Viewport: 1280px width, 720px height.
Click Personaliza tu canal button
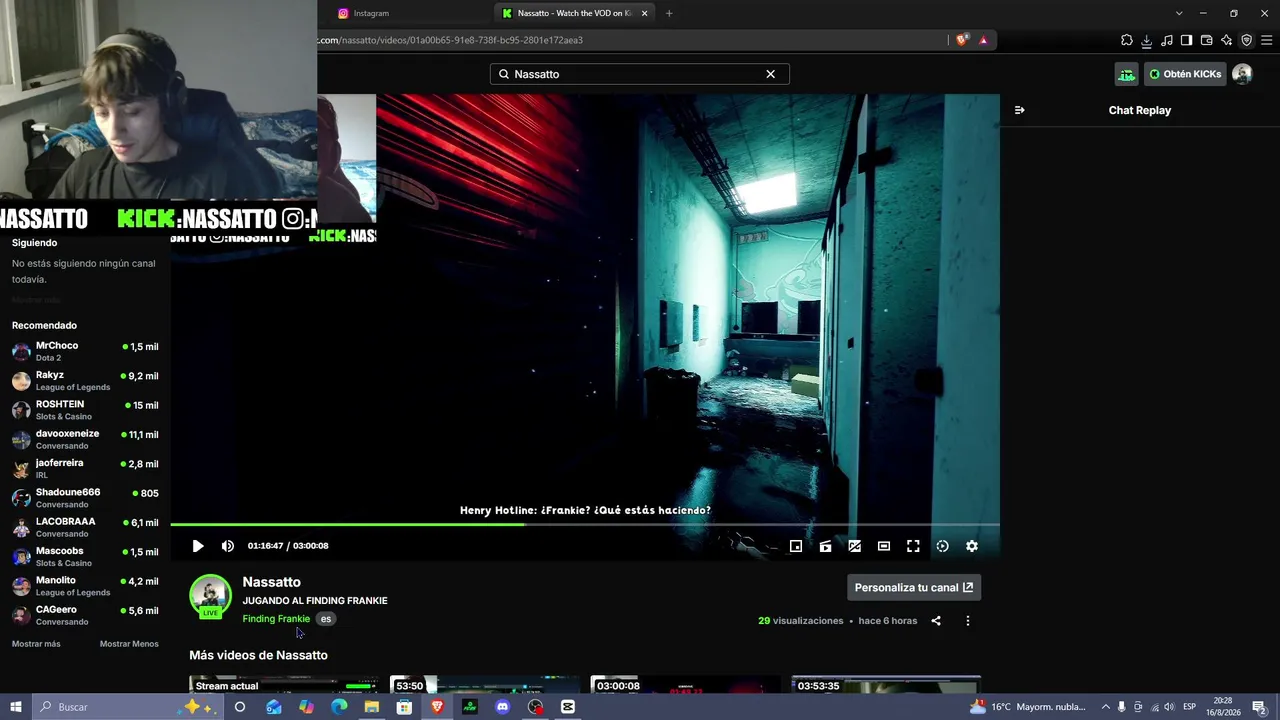914,588
